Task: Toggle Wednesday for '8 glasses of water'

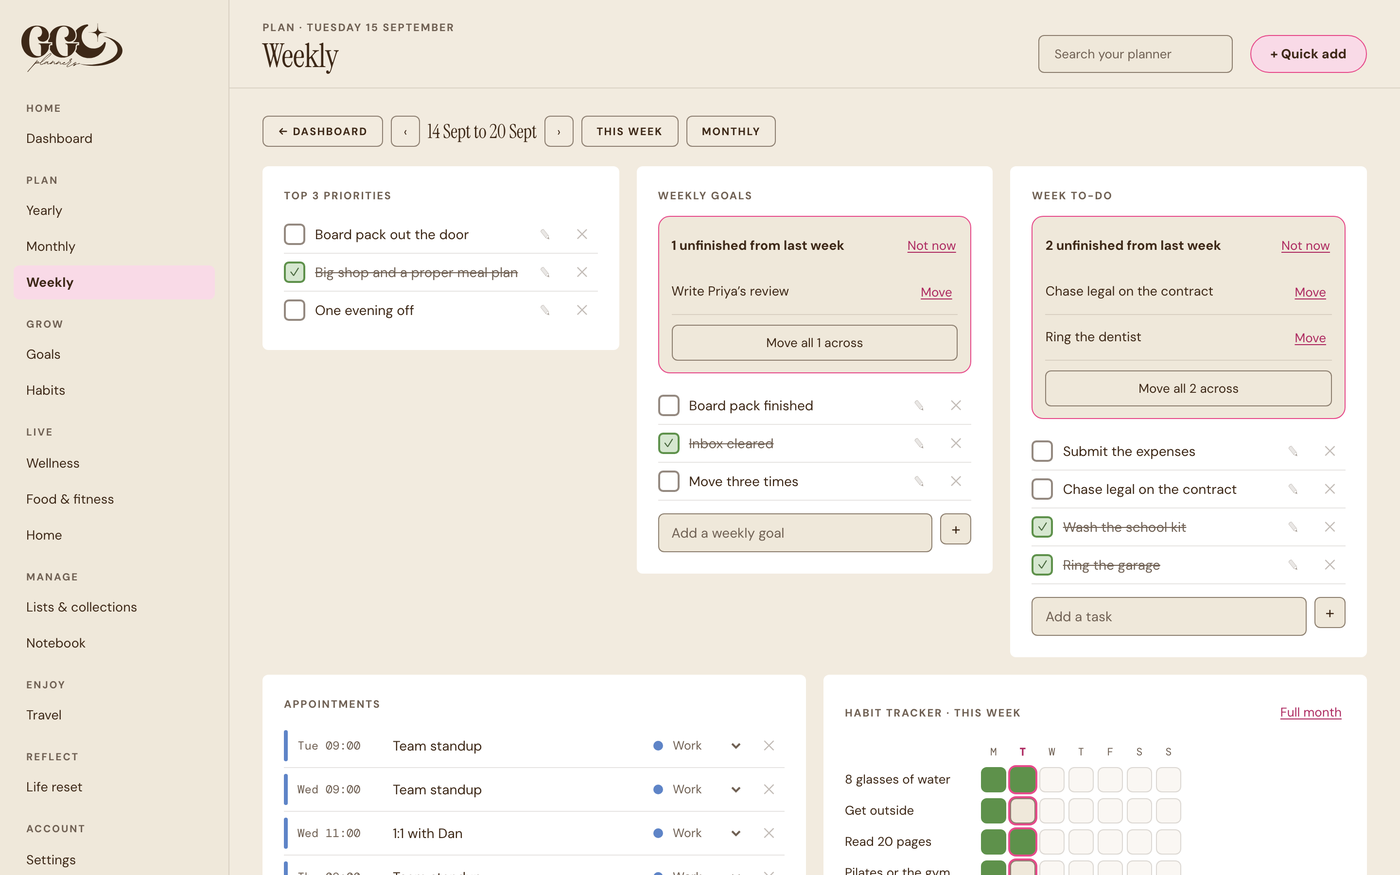Action: pyautogui.click(x=1052, y=779)
